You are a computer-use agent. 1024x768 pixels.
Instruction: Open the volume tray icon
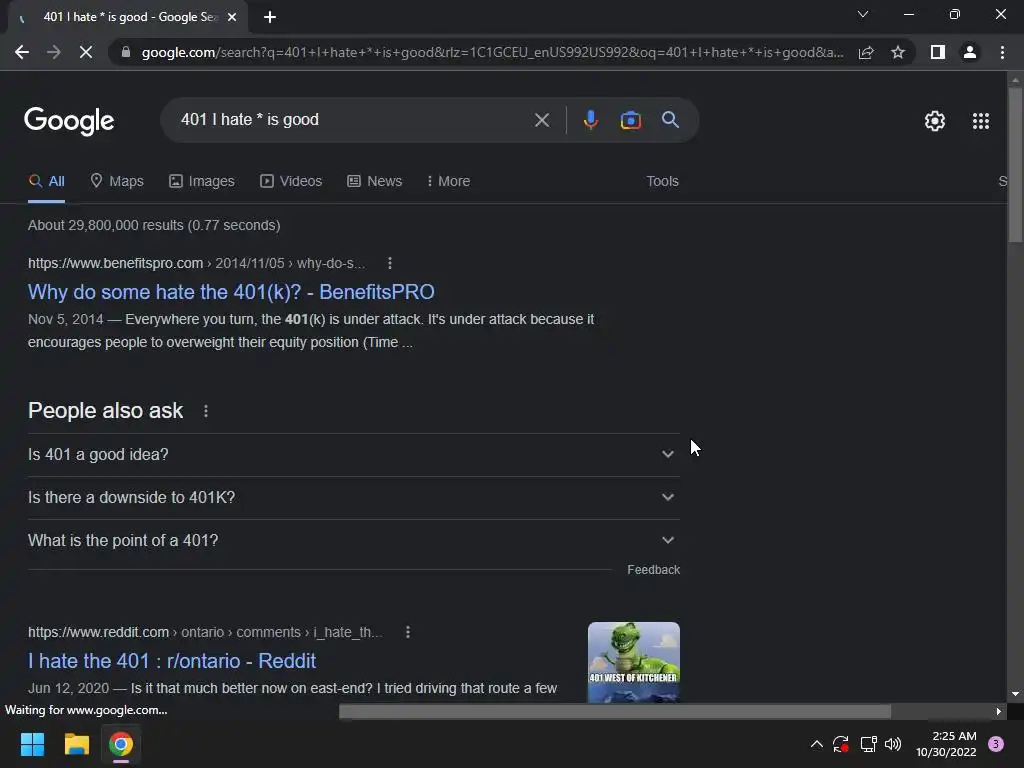893,744
